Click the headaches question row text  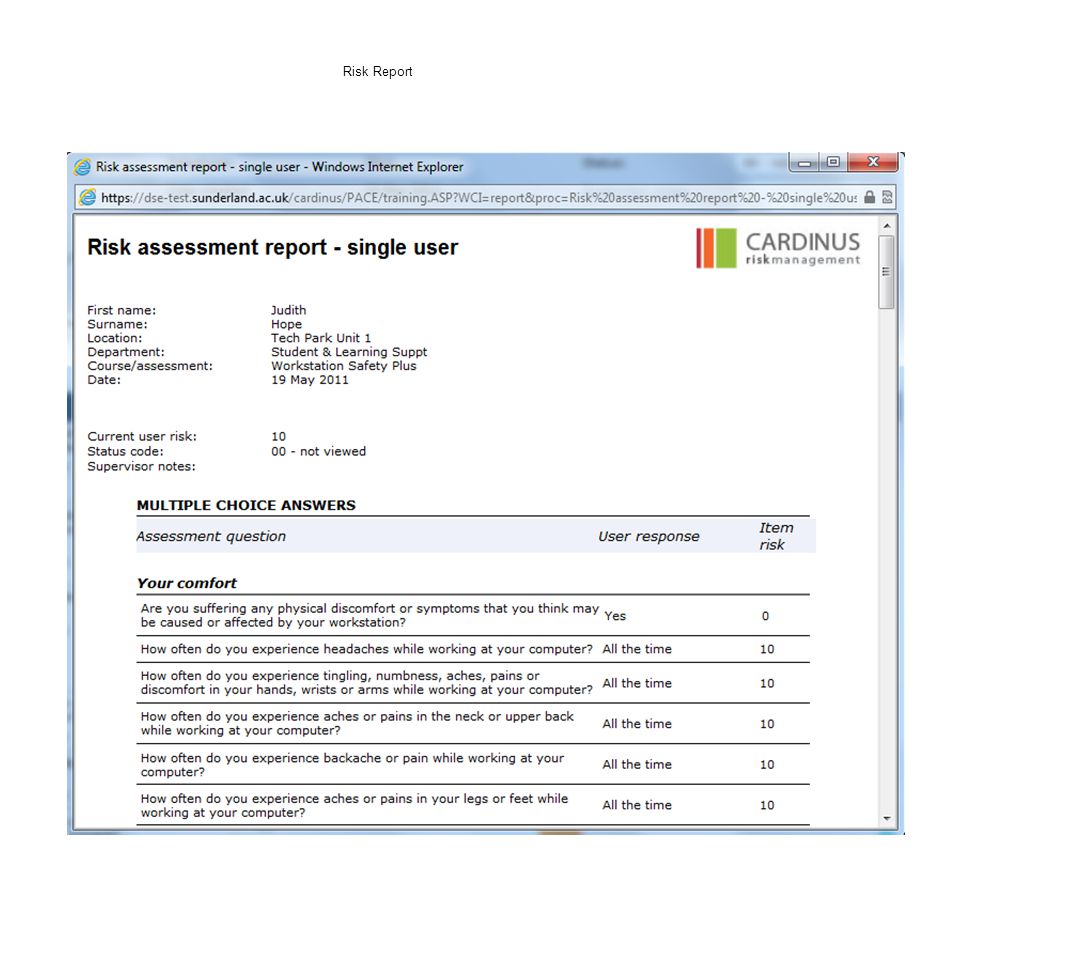tap(366, 649)
